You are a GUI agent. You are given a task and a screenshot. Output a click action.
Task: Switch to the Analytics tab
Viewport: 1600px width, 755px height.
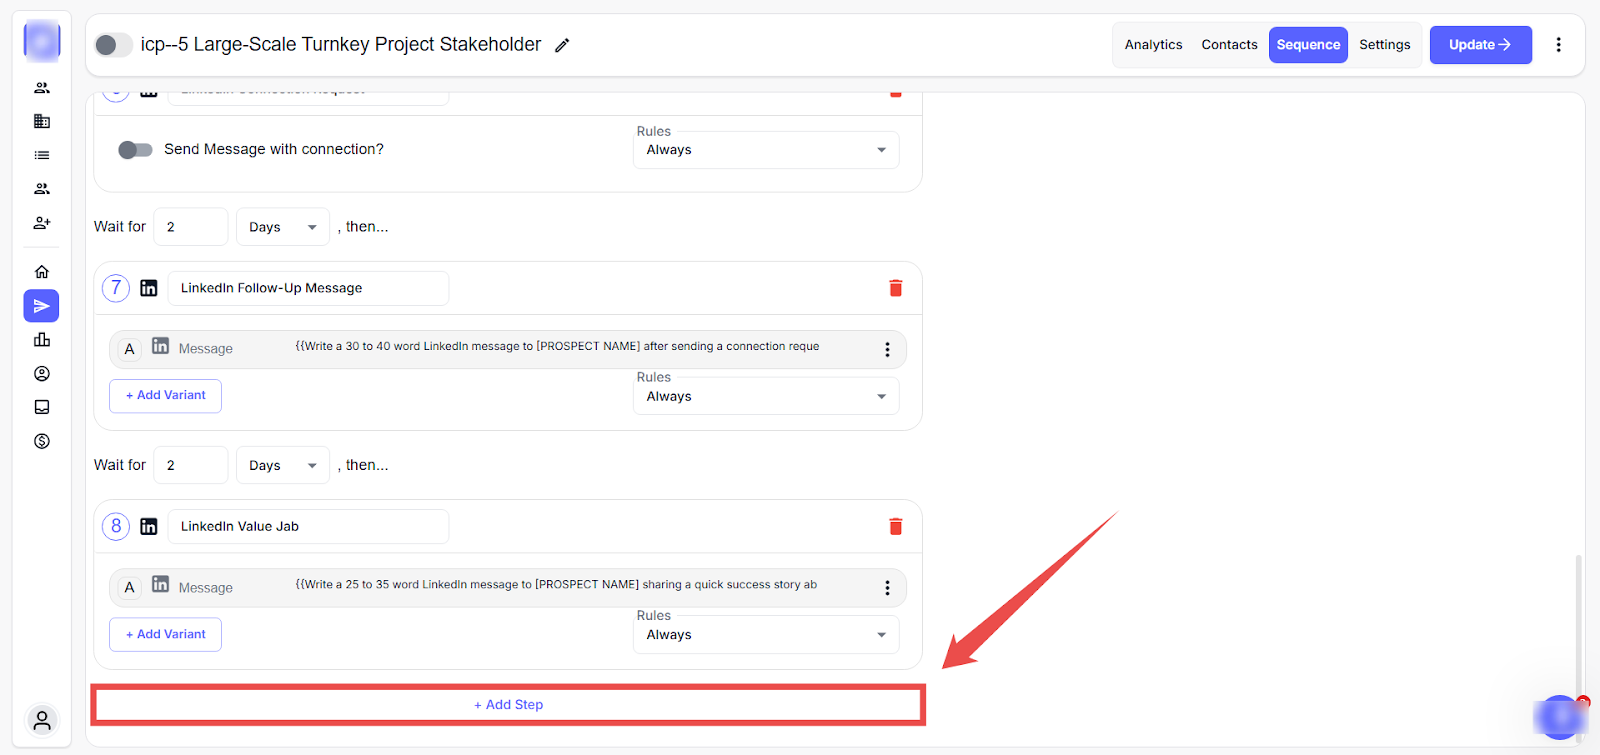[1153, 45]
